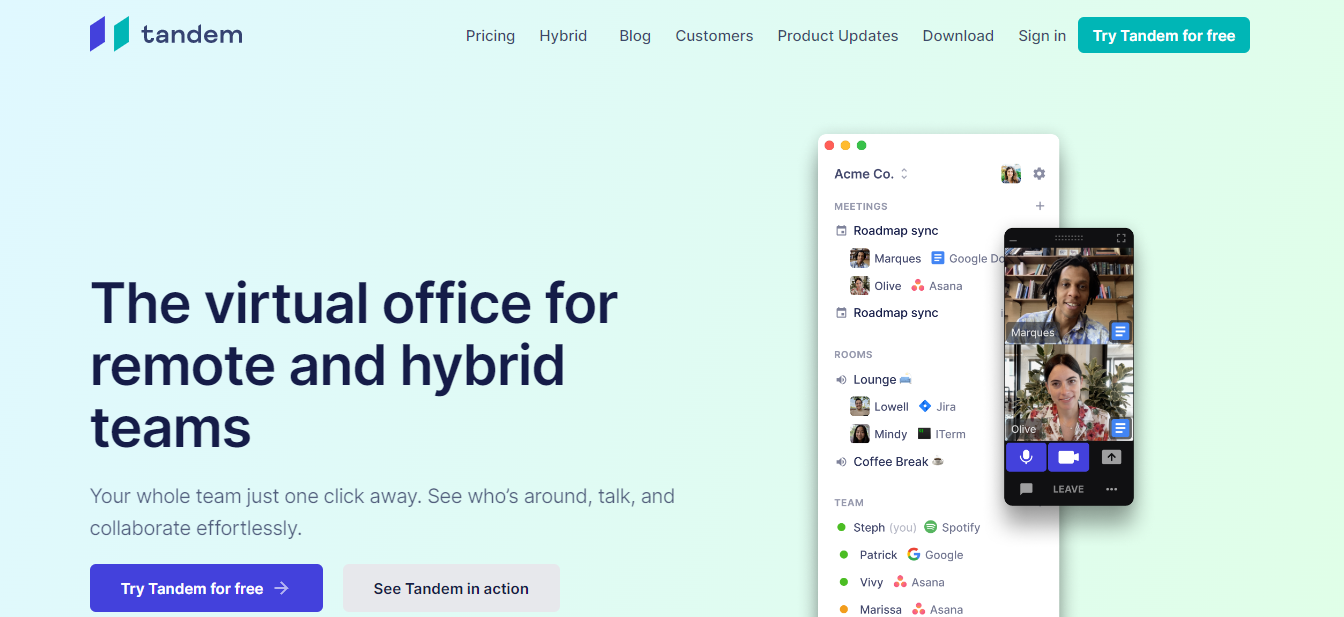Click Olive's avatar in the meetings list
Viewport: 1344px width, 617px height.
860,286
